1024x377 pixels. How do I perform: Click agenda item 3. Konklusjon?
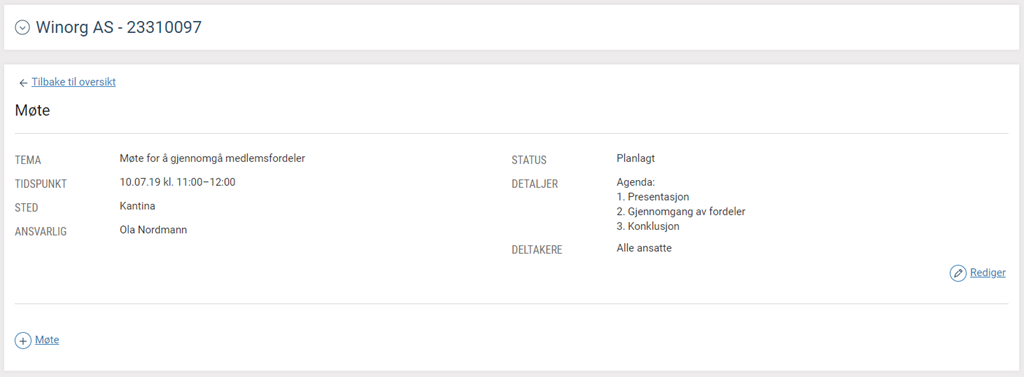[x=648, y=227]
